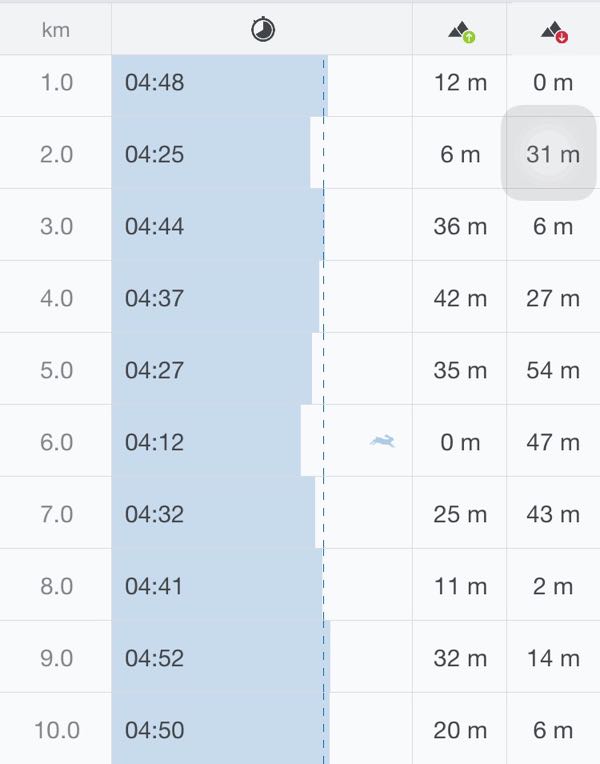Select the 04:50 split time

coord(155,731)
